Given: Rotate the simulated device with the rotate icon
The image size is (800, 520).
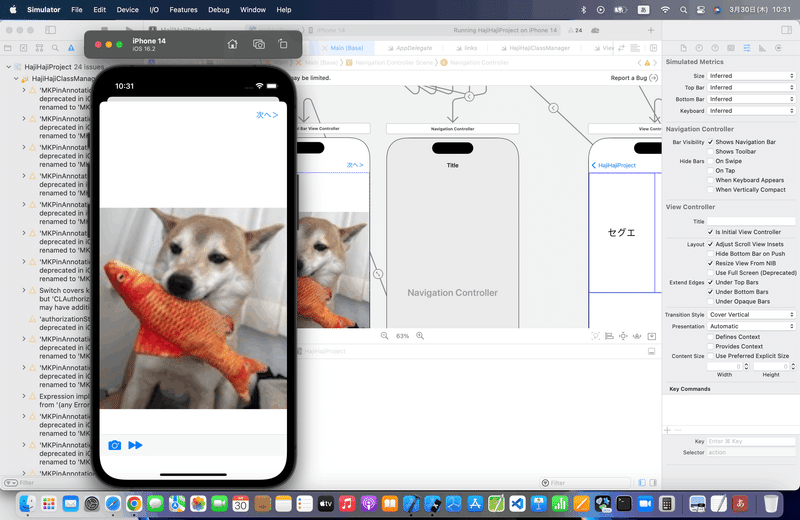Looking at the screenshot, I should pyautogui.click(x=283, y=44).
